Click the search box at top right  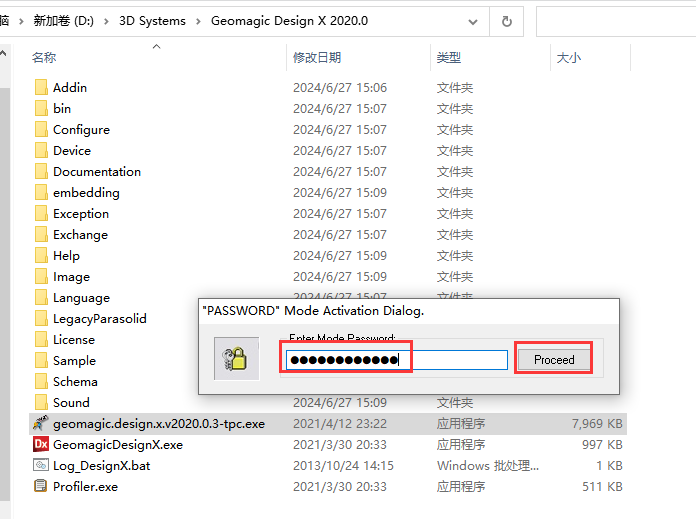616,21
